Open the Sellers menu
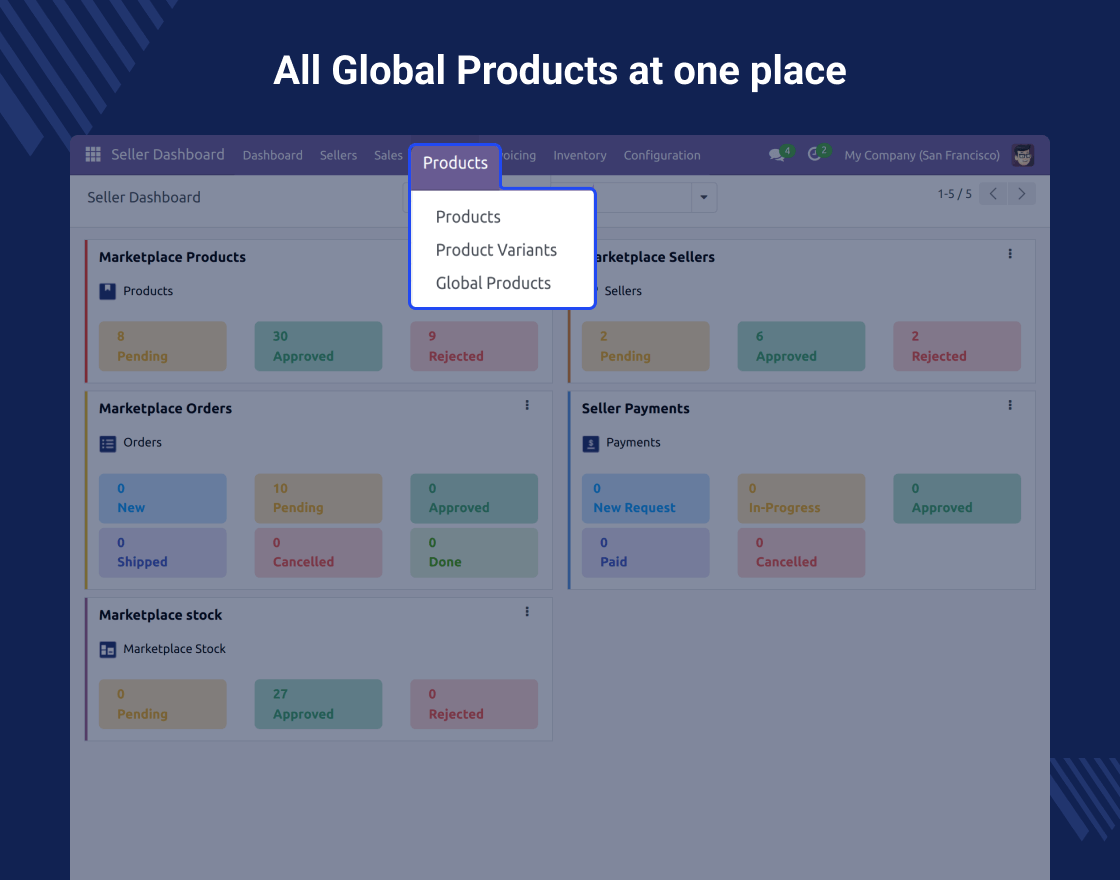The width and height of the screenshot is (1120, 880). 339,155
